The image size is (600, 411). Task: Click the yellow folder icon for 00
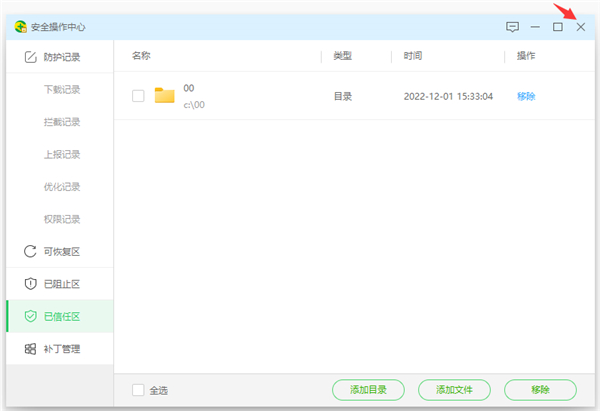[x=165, y=95]
